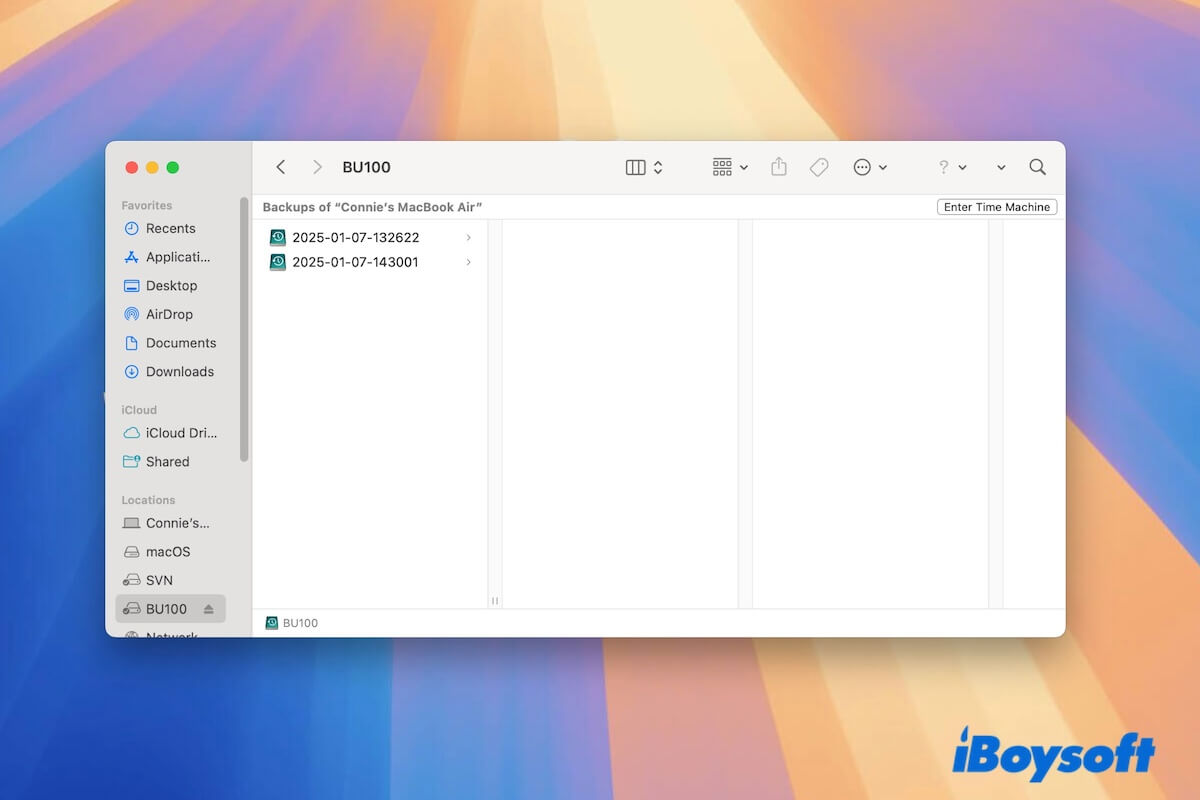The image size is (1200, 800).
Task: Open the ellipsis Action menu
Action: pos(869,168)
